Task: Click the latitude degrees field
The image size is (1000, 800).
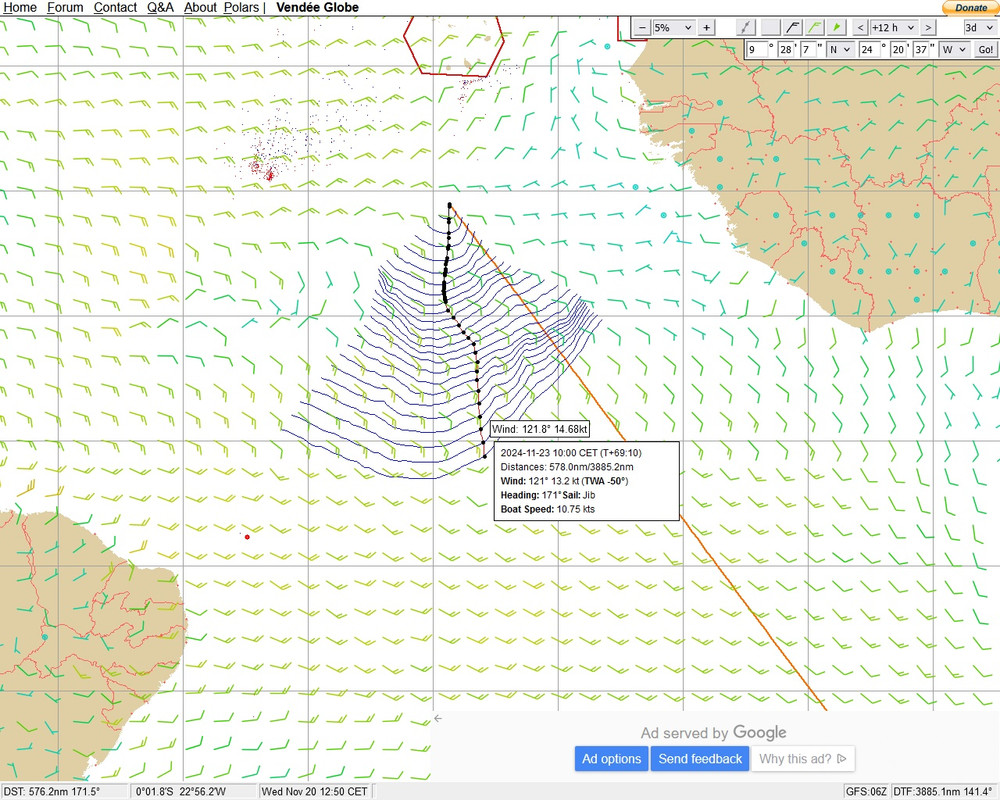Action: (757, 49)
